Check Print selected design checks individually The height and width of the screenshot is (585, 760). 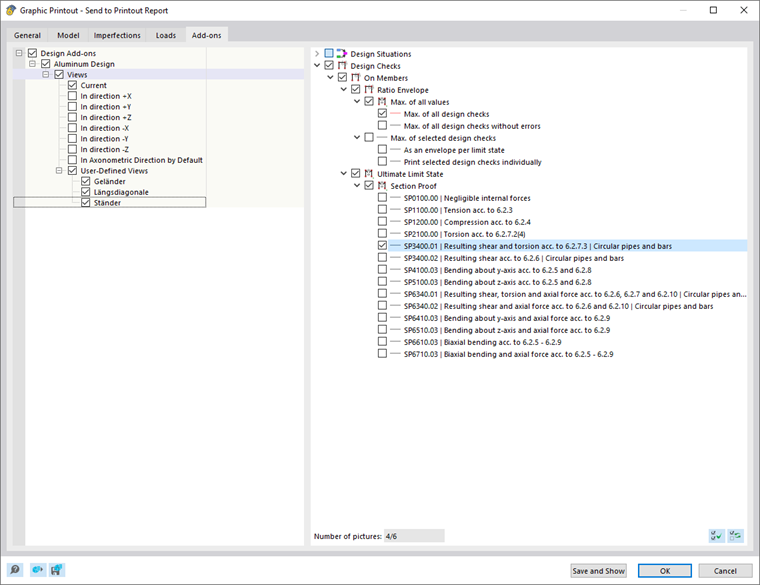click(382, 161)
